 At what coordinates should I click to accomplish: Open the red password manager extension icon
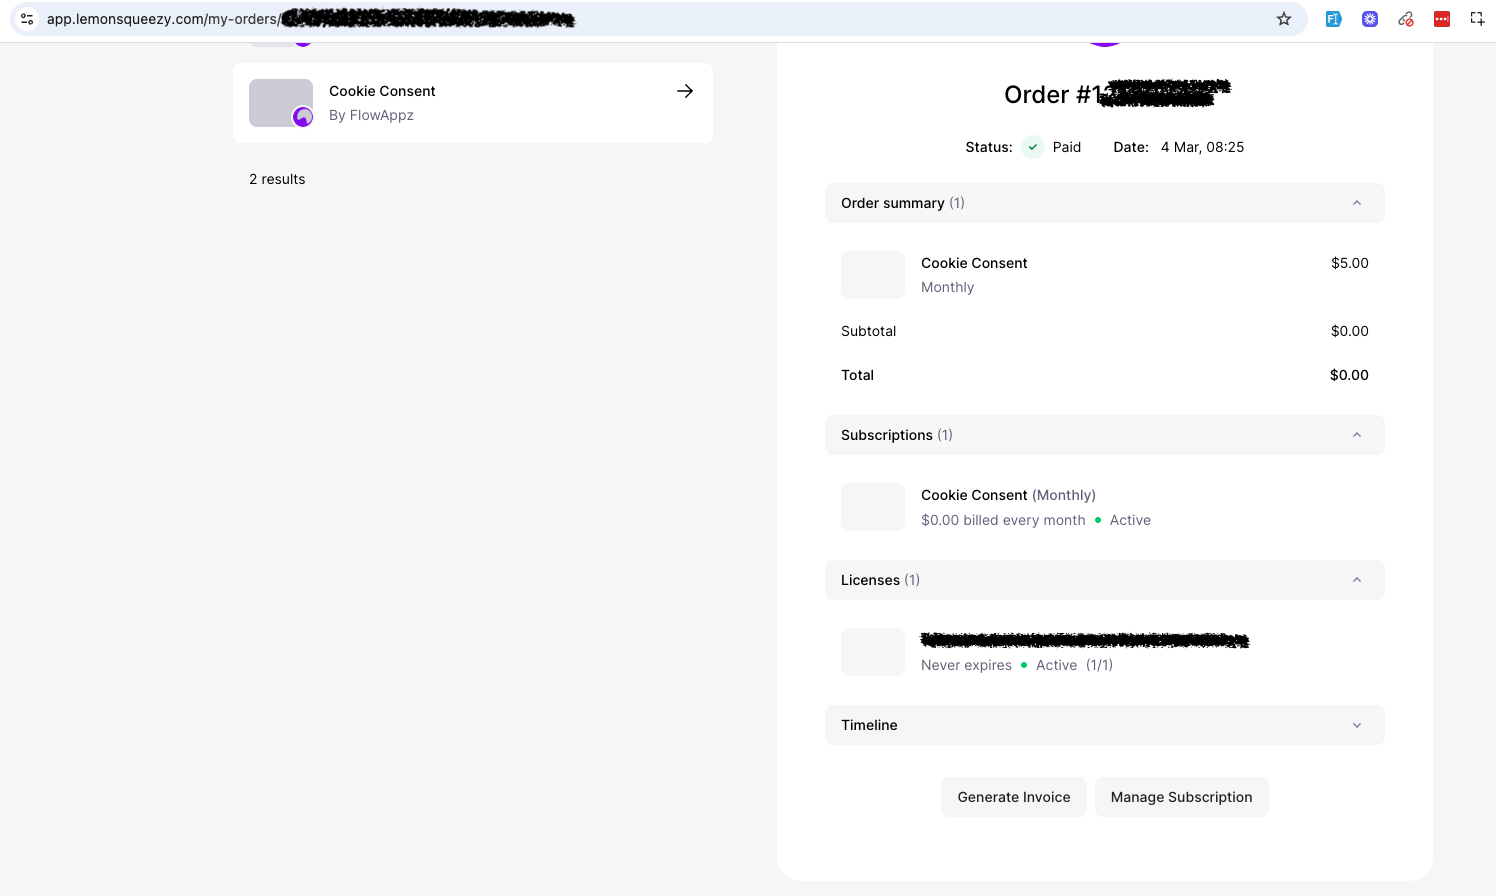(x=1442, y=19)
